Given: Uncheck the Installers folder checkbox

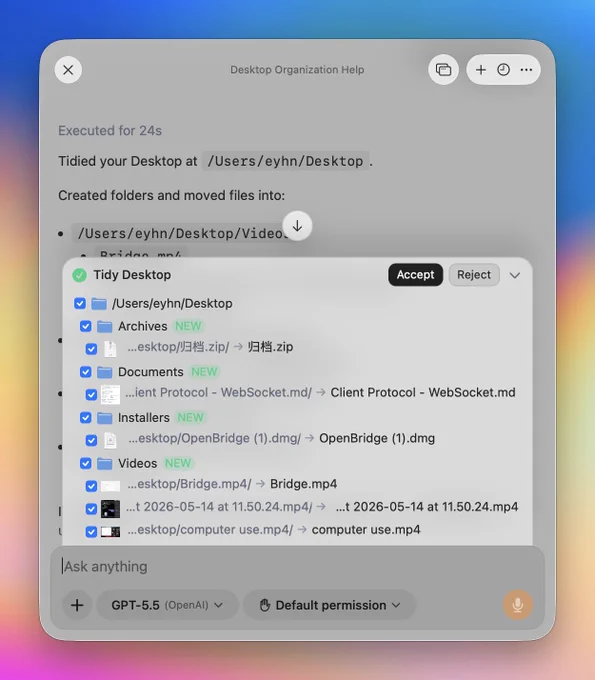Looking at the screenshot, I should 85,418.
